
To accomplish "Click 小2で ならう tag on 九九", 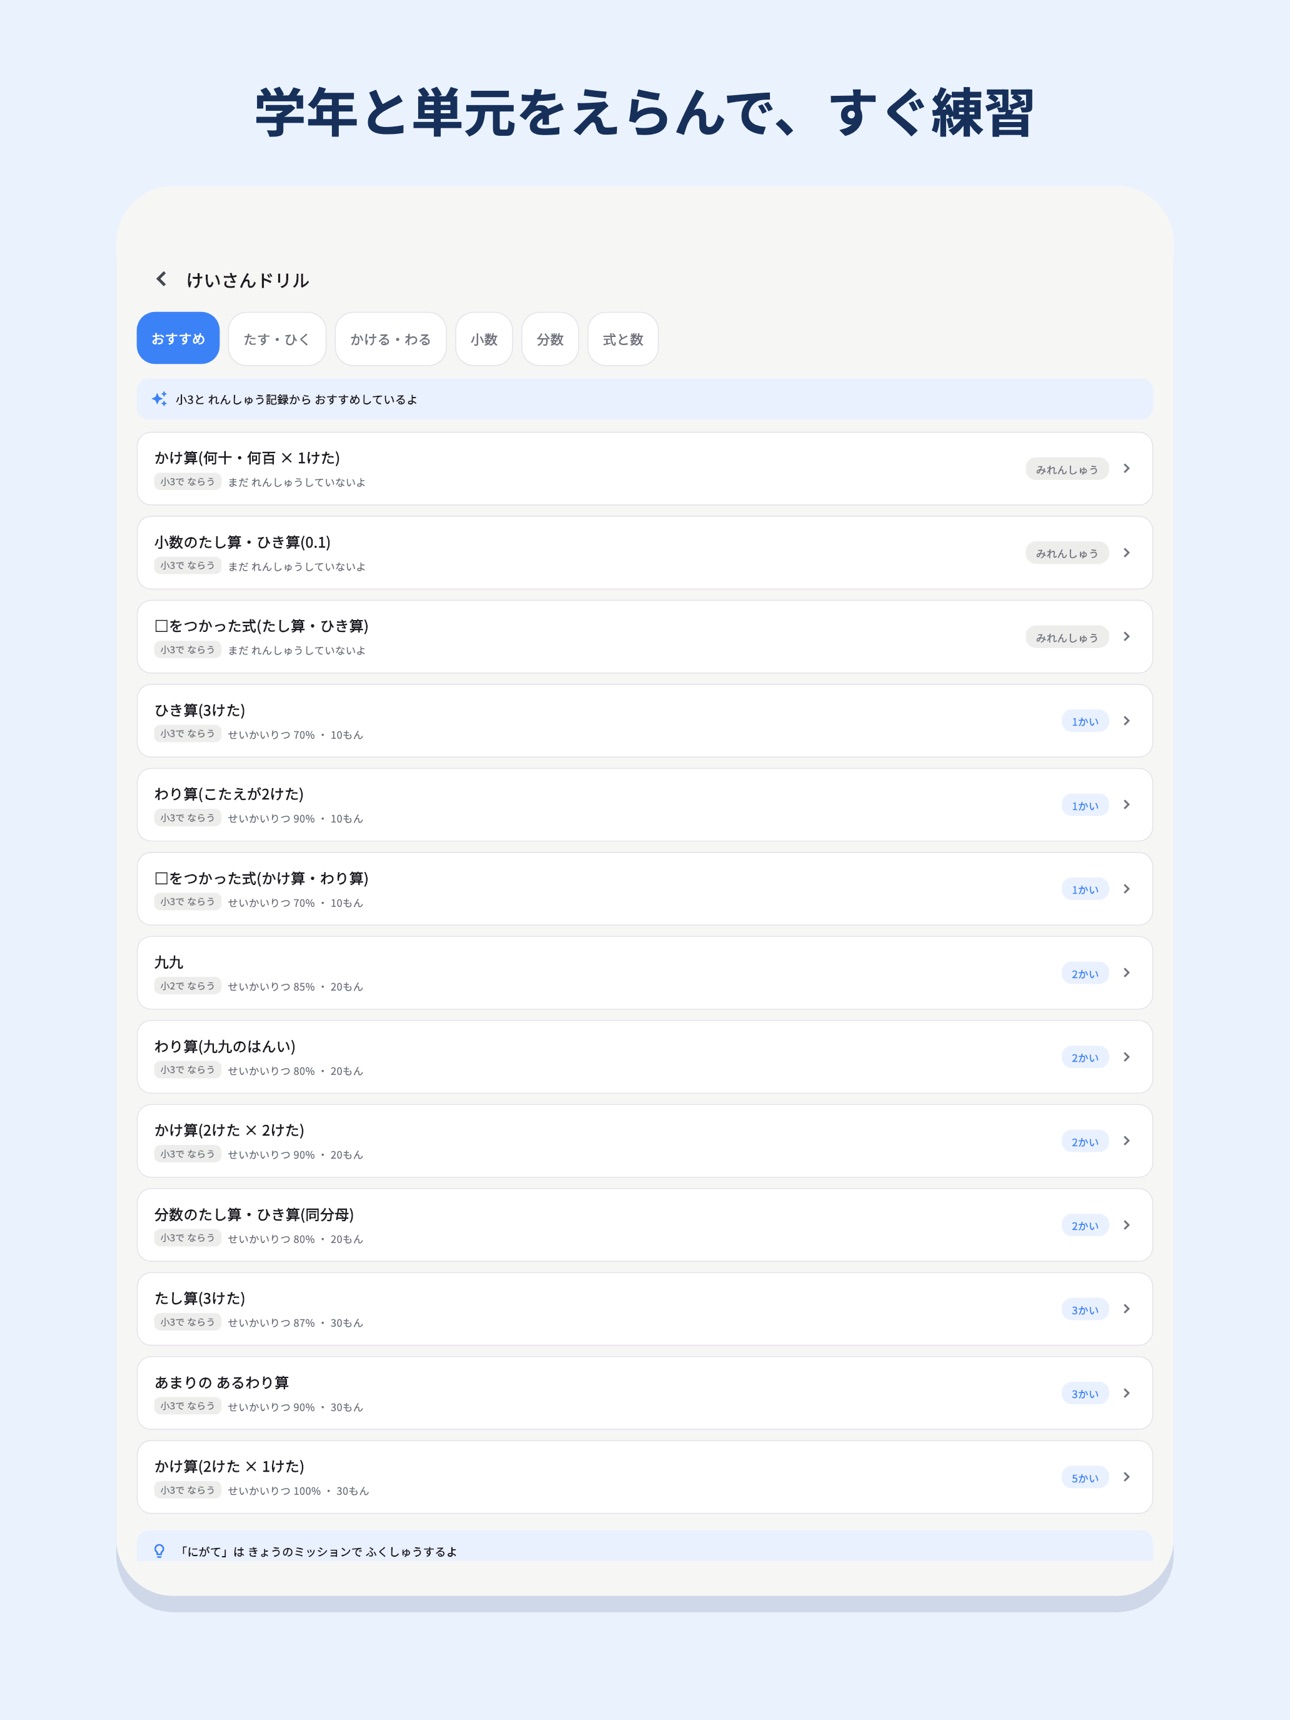I will coord(187,986).
